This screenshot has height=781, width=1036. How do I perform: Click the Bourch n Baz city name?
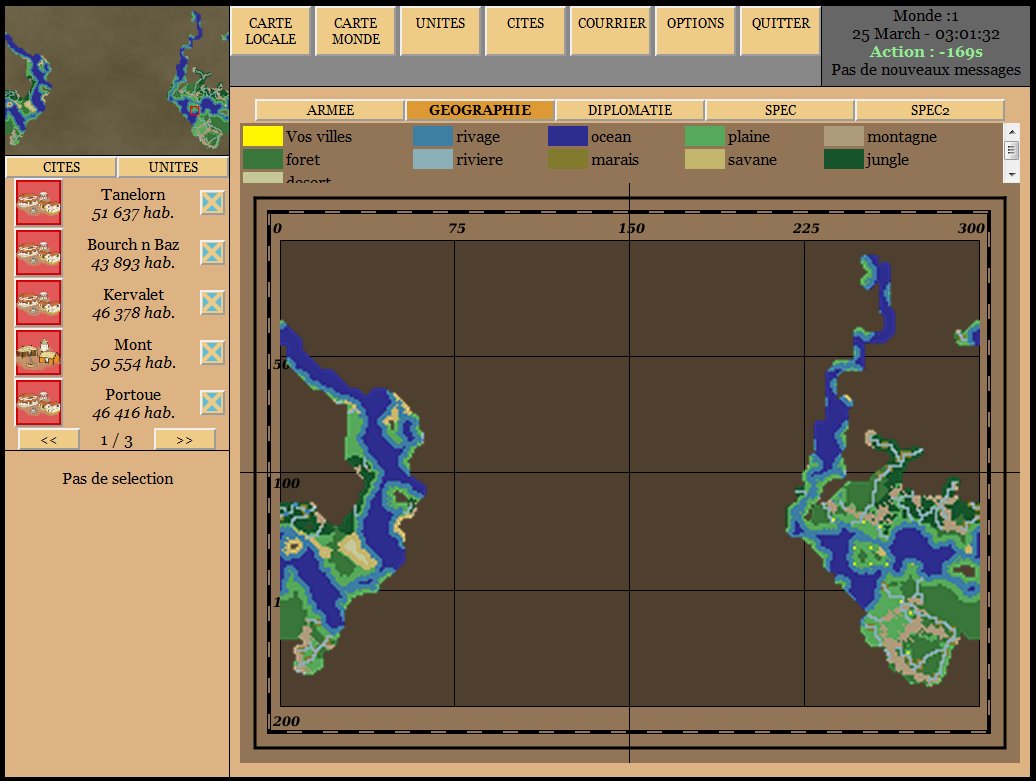click(133, 244)
